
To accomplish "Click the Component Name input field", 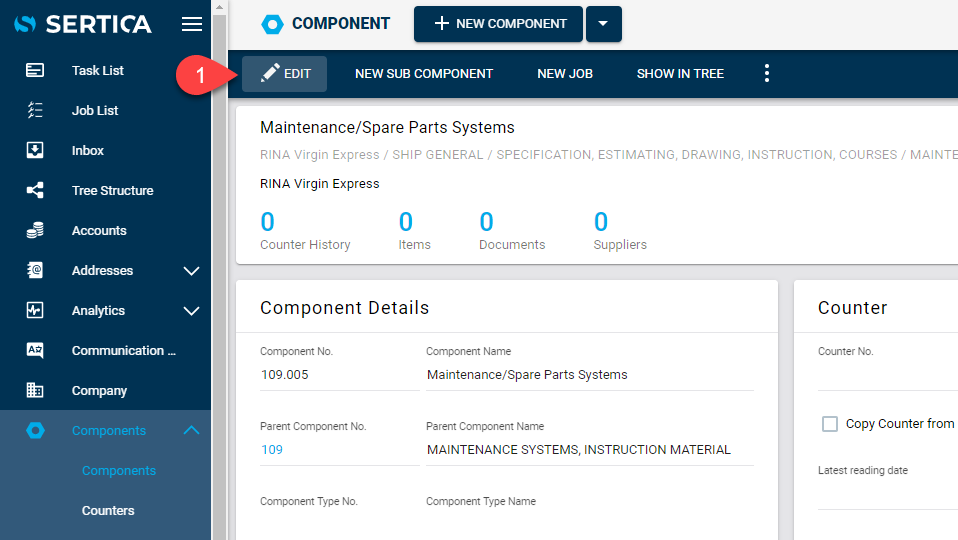I will 590,374.
